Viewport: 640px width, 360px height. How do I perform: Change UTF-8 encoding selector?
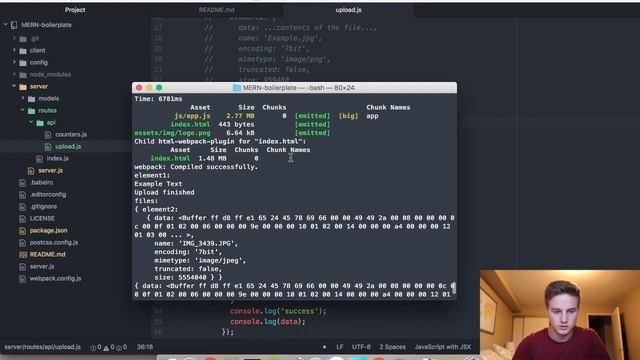click(361, 347)
